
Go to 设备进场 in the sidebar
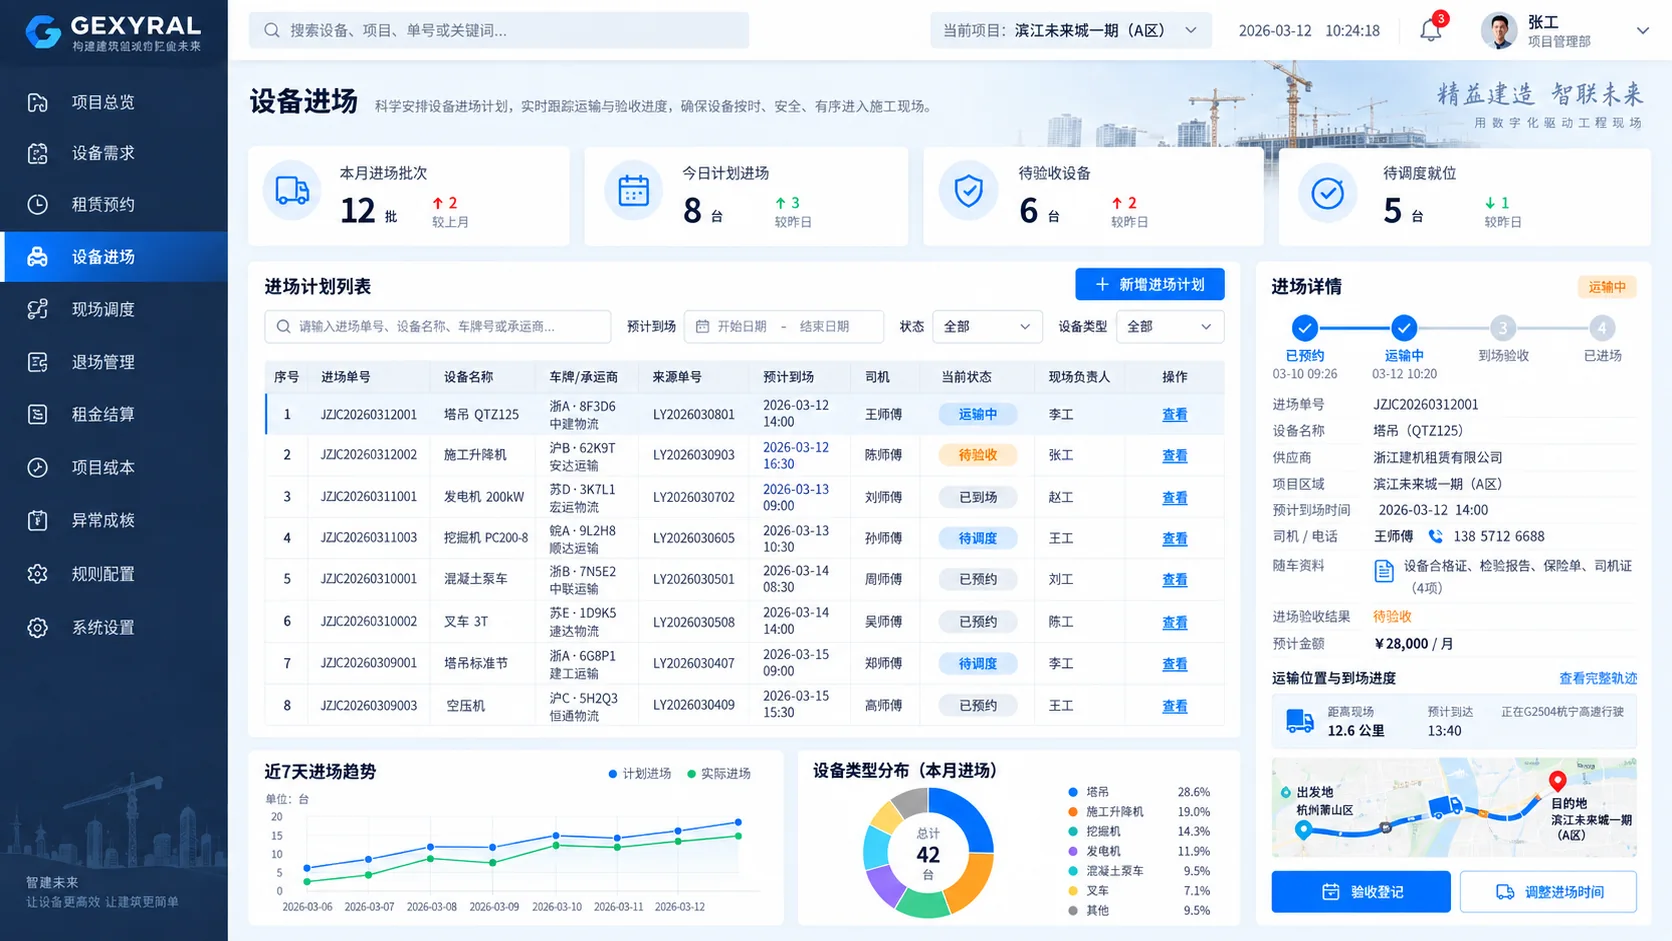(x=115, y=257)
